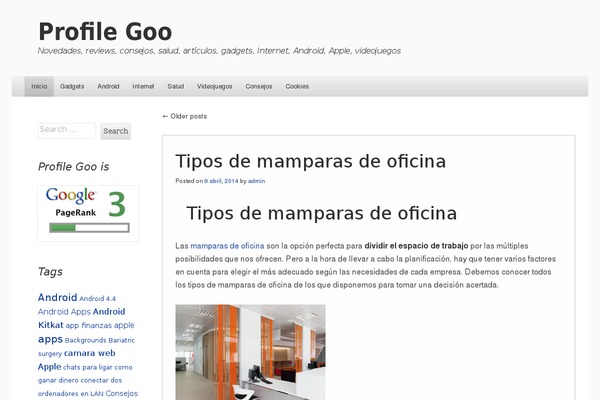Viewport: 600px width, 400px height.
Task: Open the Android Apps tag
Action: [x=64, y=312]
